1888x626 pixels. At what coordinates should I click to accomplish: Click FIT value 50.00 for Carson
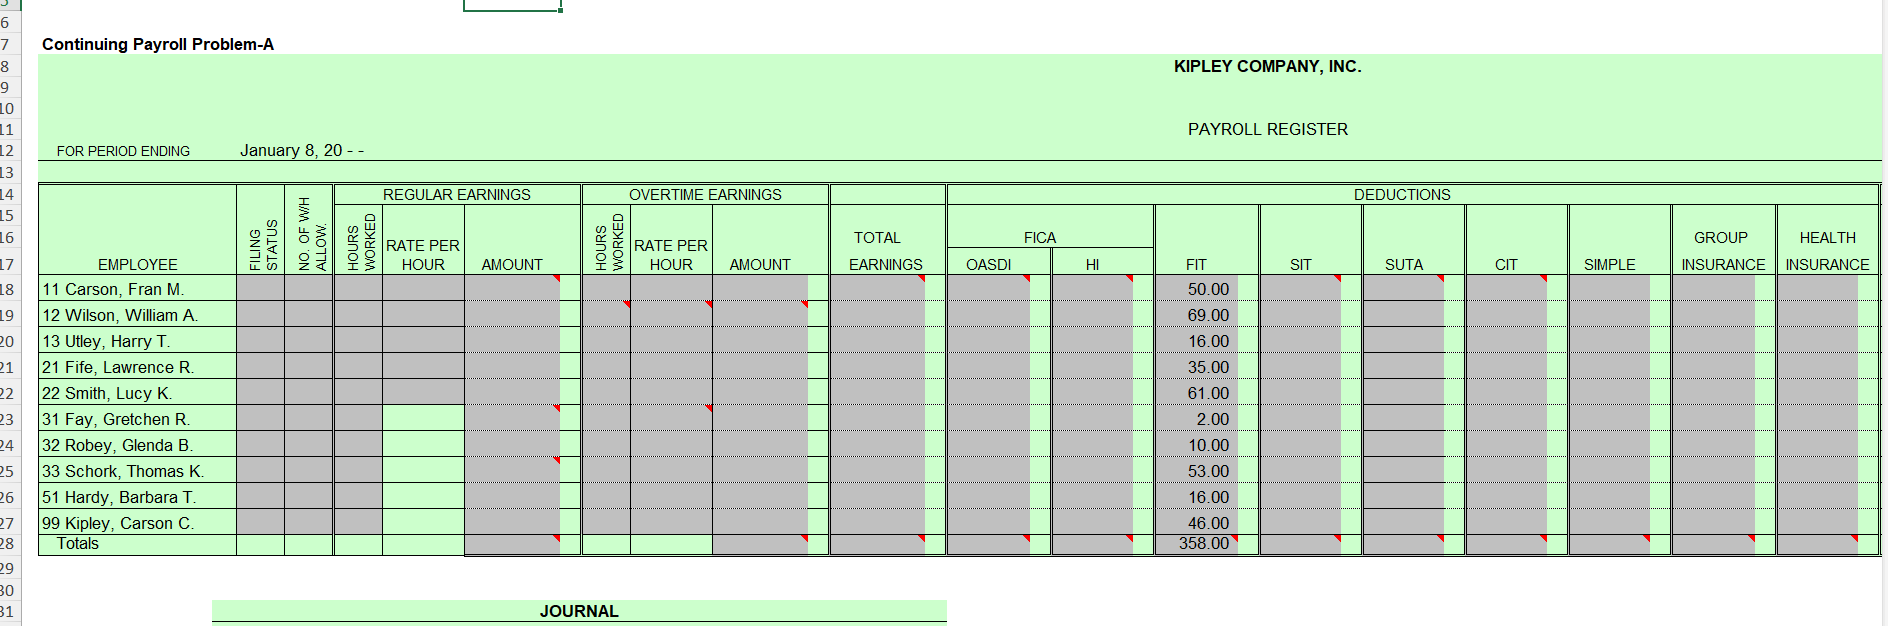(x=1208, y=289)
